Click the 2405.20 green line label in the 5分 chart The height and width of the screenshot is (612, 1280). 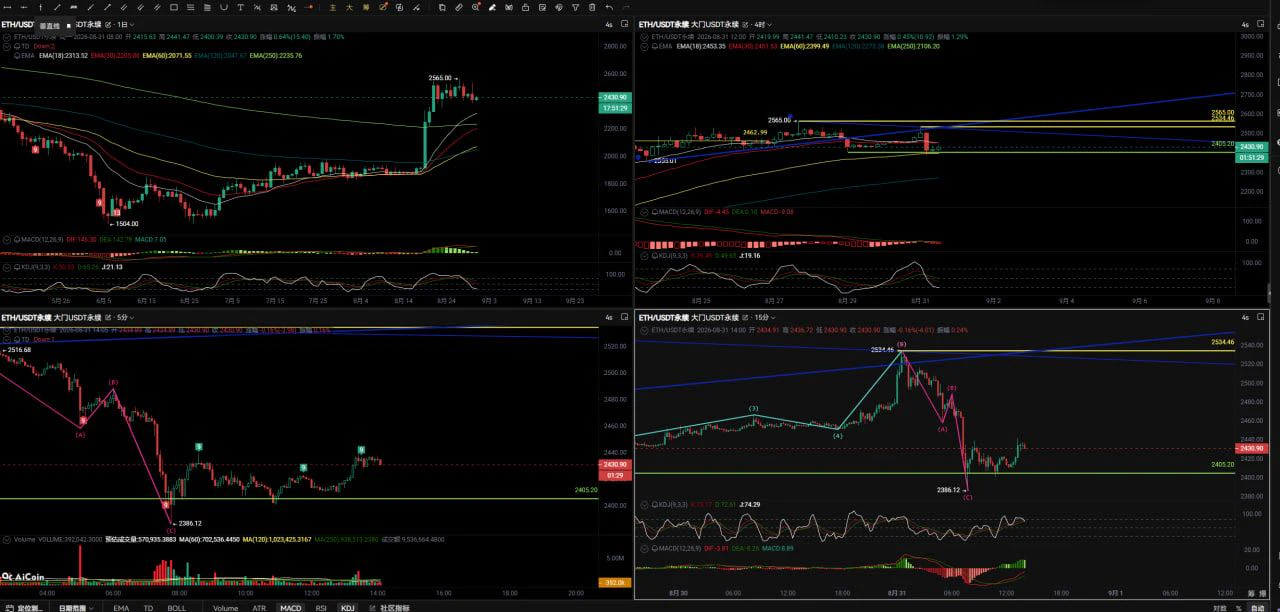[x=587, y=490]
